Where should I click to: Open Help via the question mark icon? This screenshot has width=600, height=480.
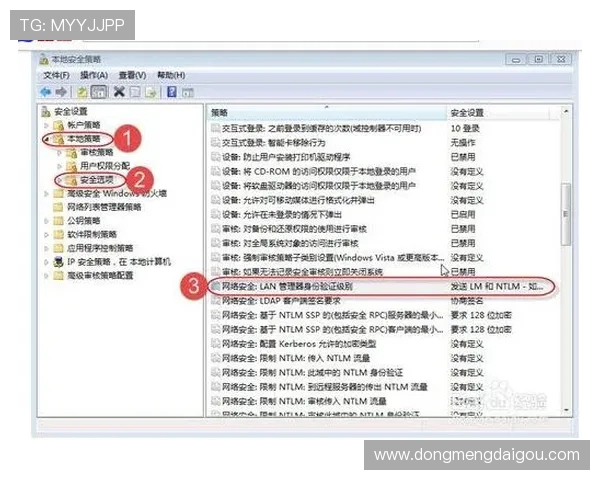coord(172,92)
